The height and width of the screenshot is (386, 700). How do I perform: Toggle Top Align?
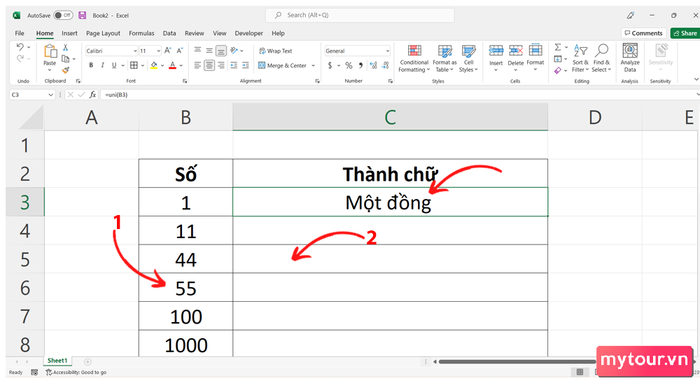click(198, 51)
